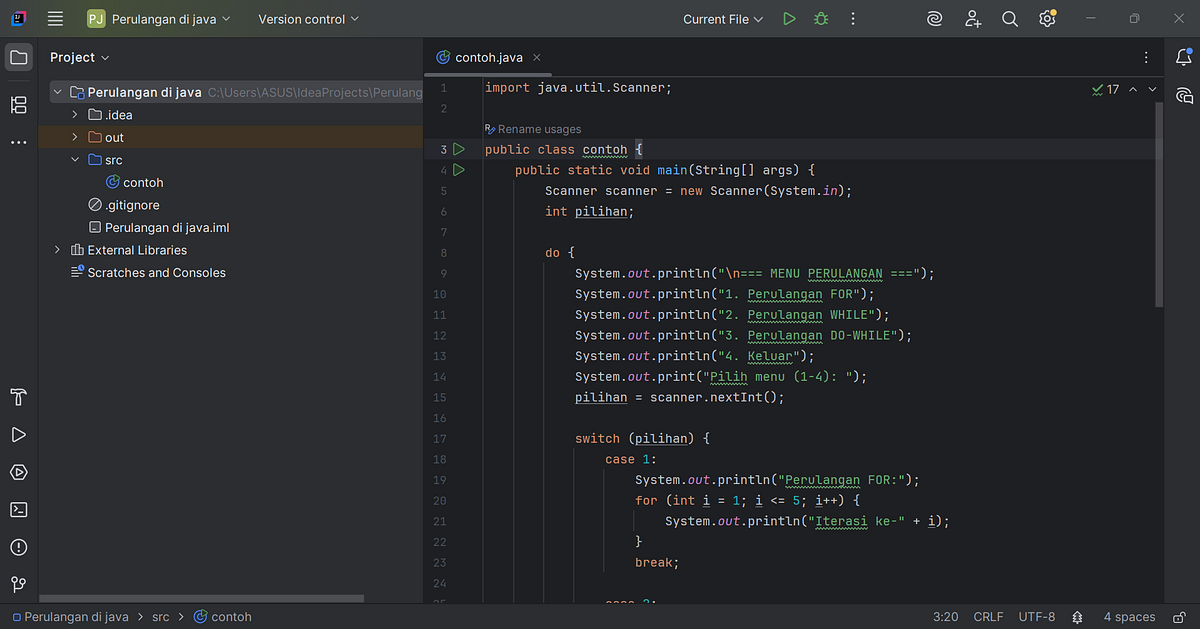1200x629 pixels.
Task: Open the Terminal tool window
Action: point(17,509)
